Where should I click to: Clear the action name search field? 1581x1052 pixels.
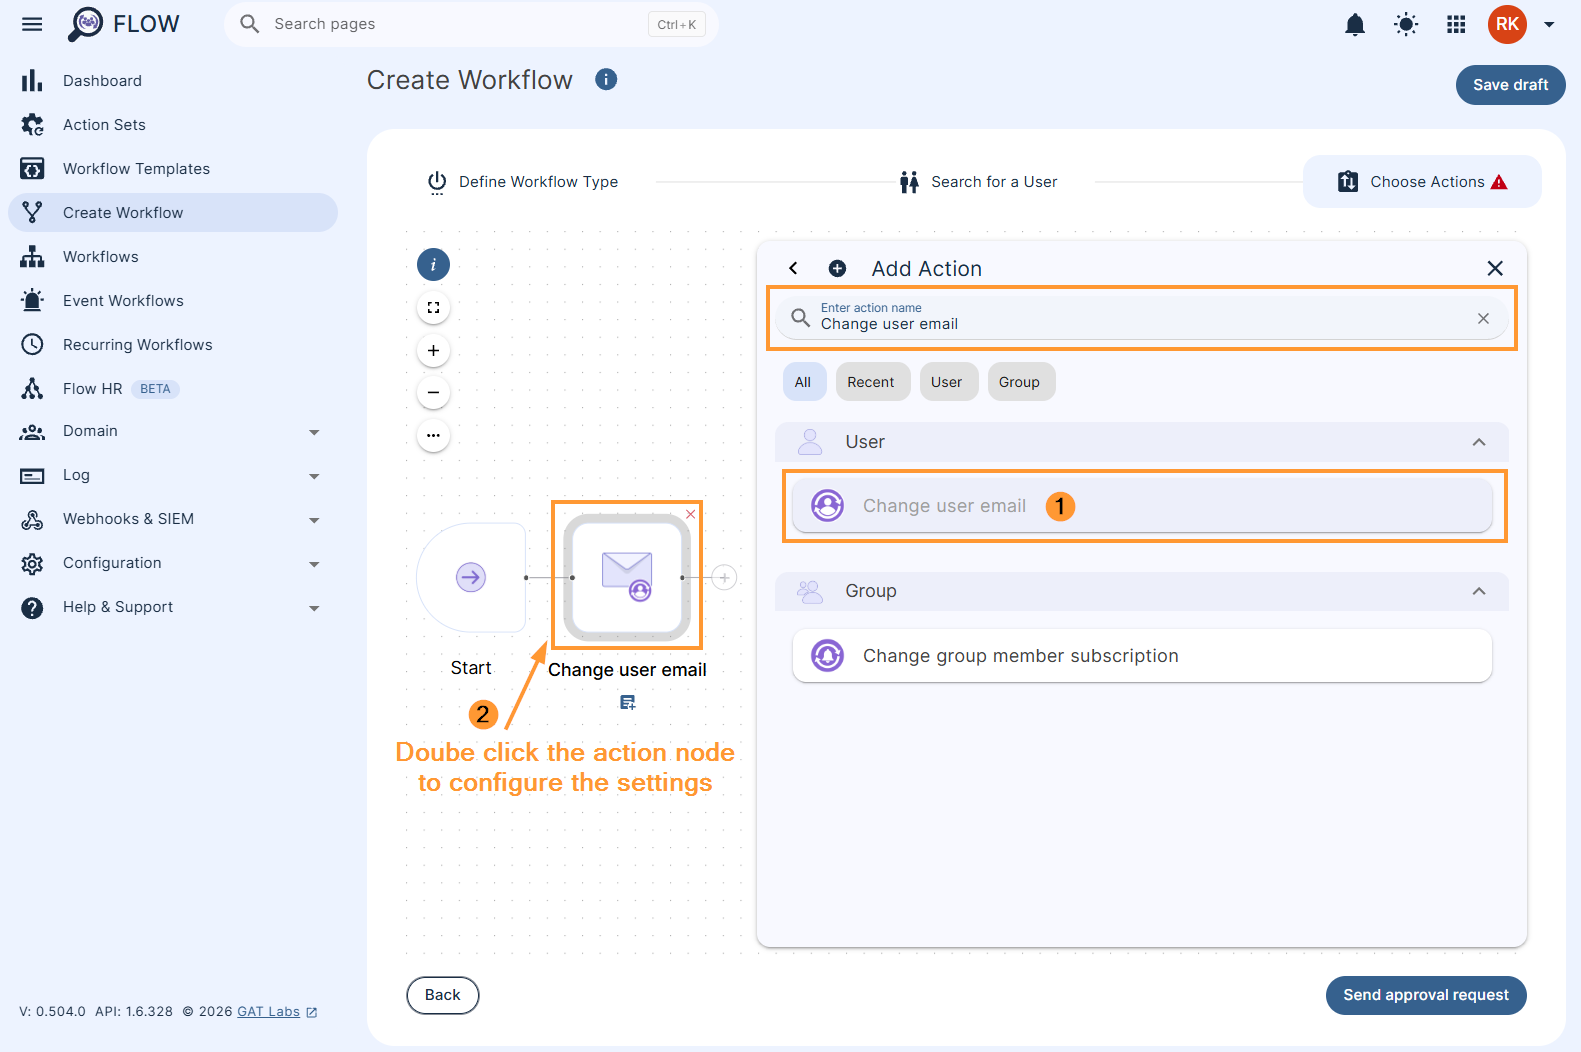1483,318
